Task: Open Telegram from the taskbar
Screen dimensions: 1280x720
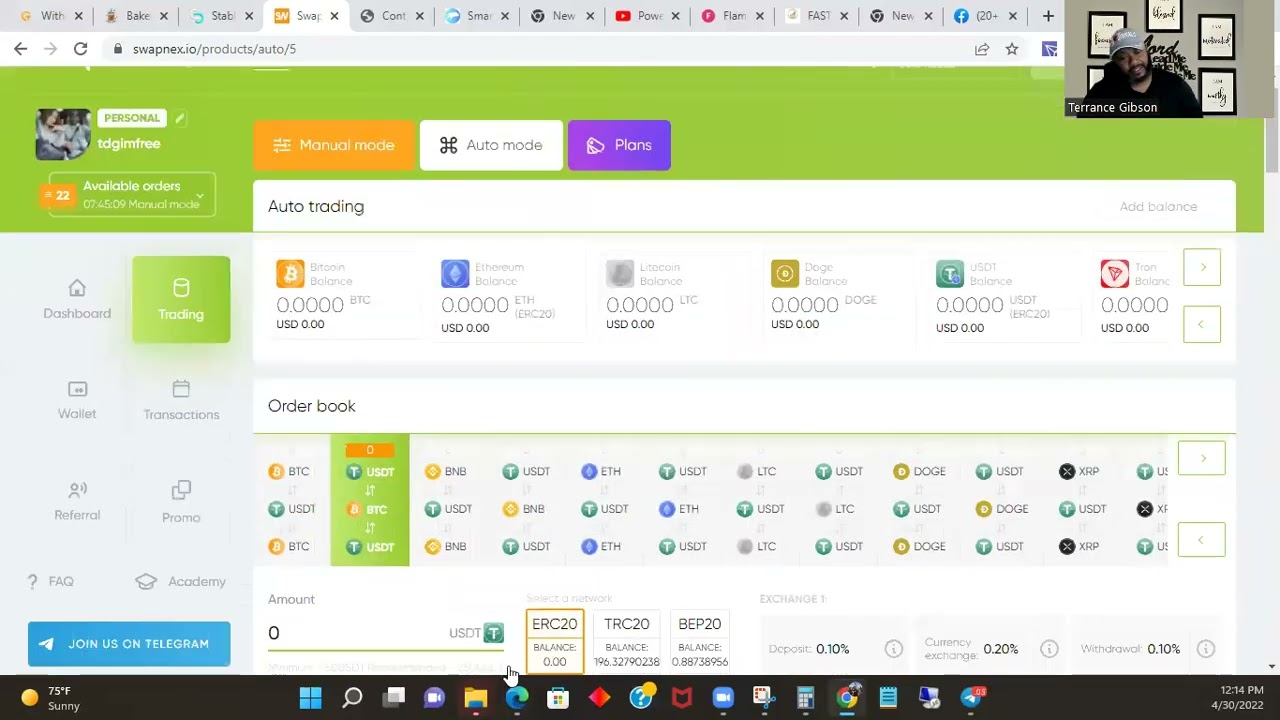Action: (x=972, y=698)
